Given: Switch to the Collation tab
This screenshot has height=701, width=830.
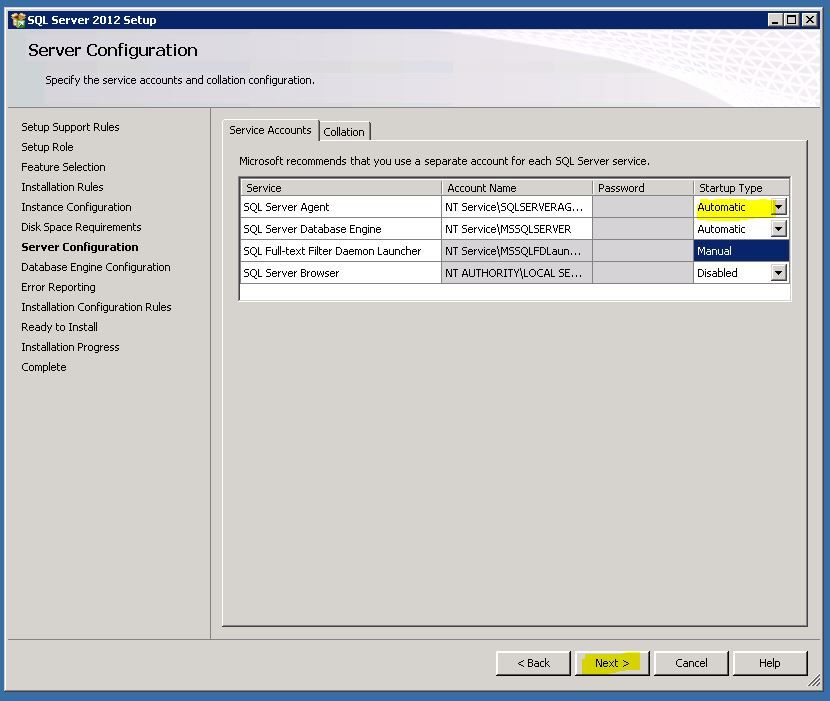Looking at the screenshot, I should point(344,132).
